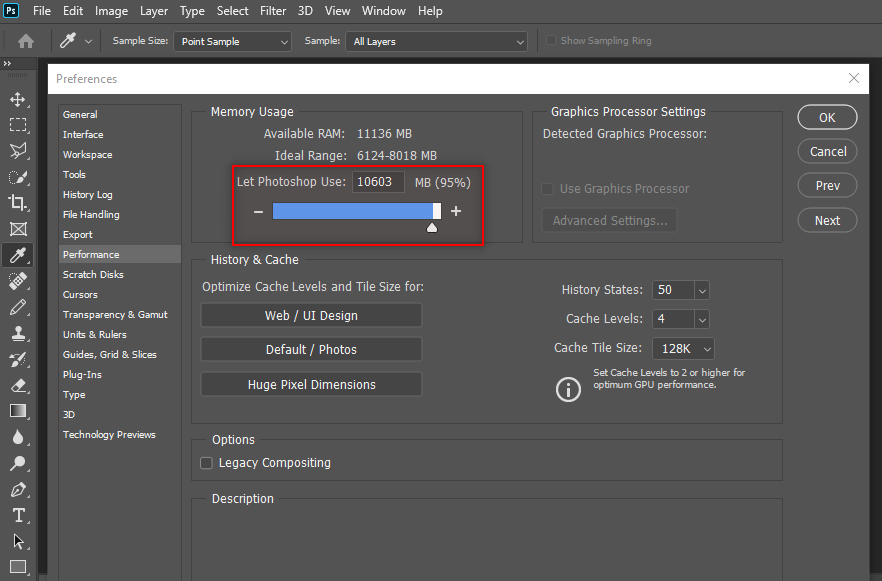882x581 pixels.
Task: Increase memory with plus button
Action: 456,211
